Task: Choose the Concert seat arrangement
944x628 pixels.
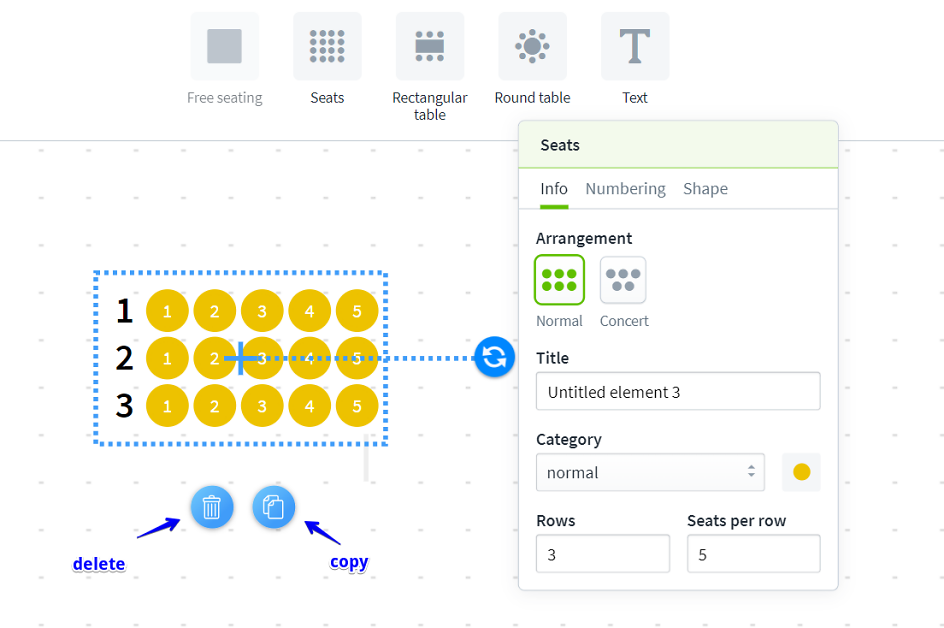Action: [x=623, y=280]
